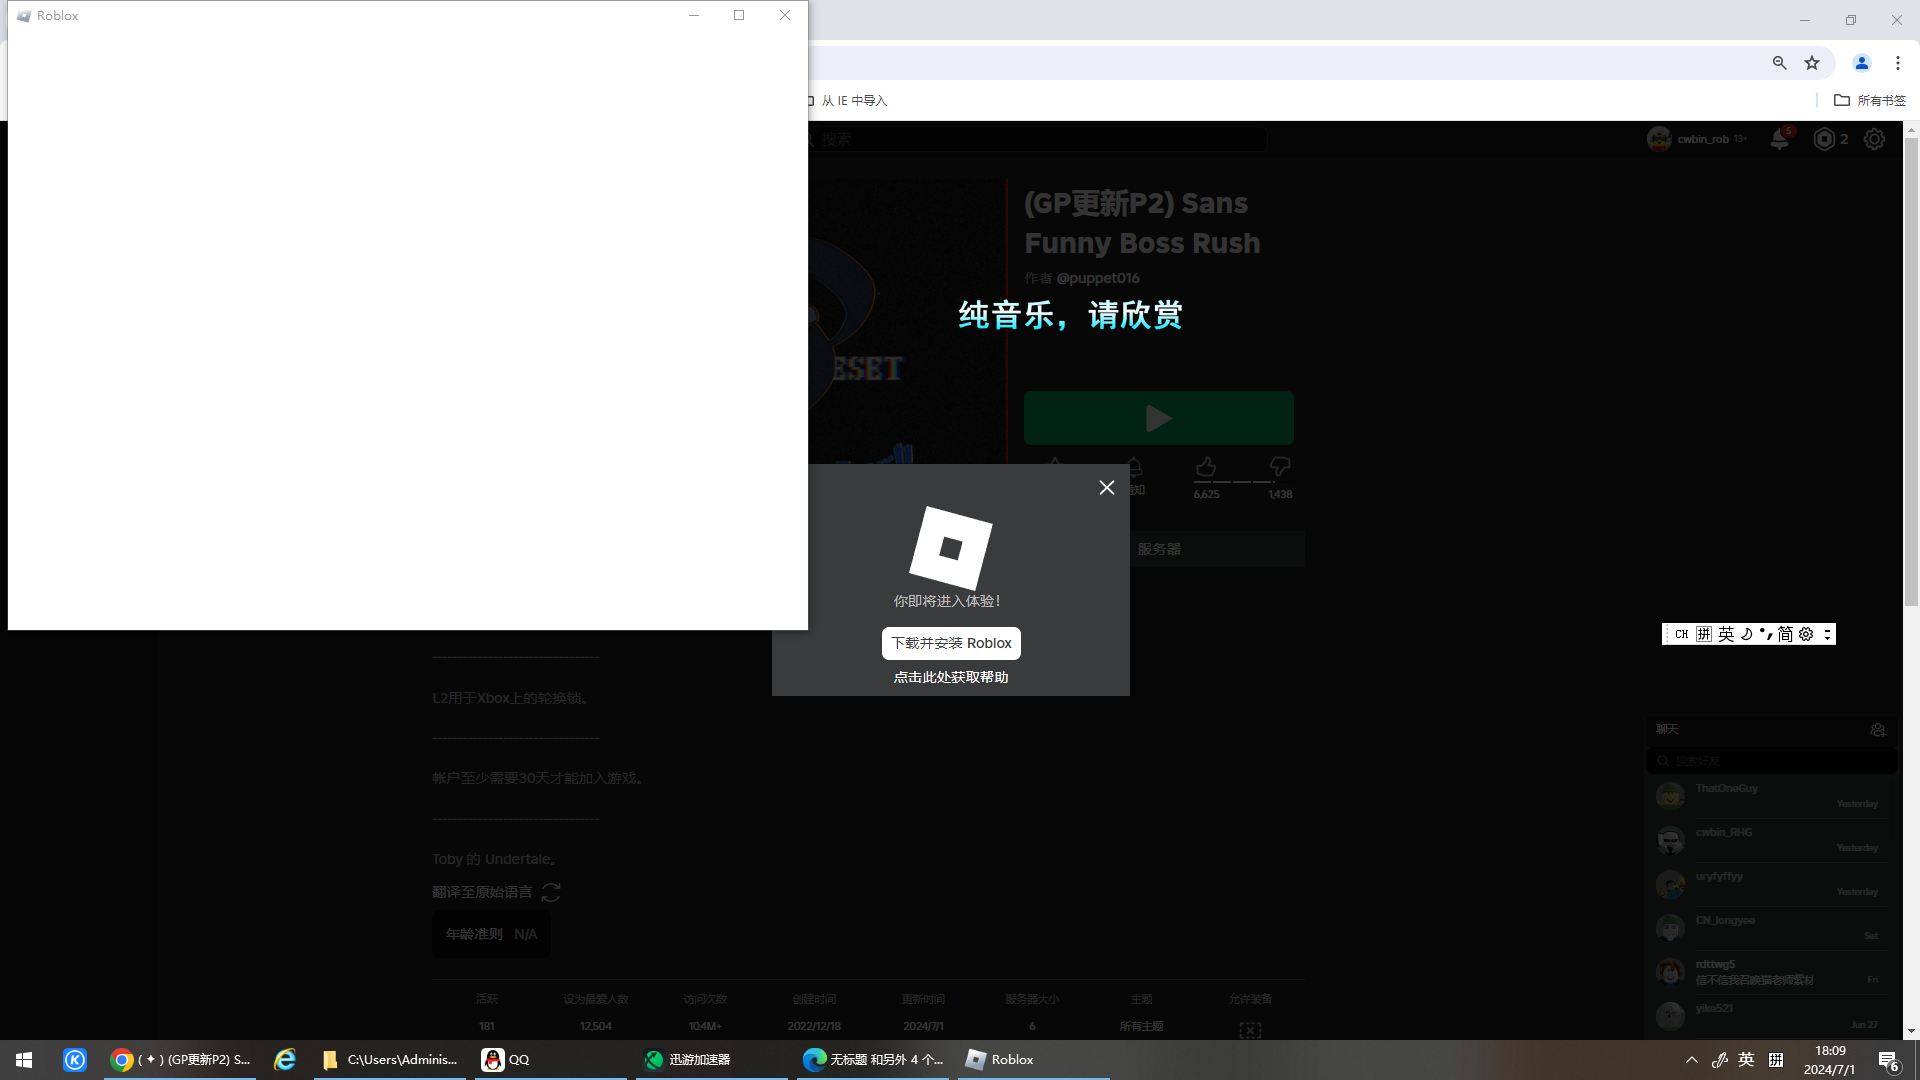The image size is (1920, 1080).
Task: Open Roblox settings gear in header
Action: (x=1875, y=139)
